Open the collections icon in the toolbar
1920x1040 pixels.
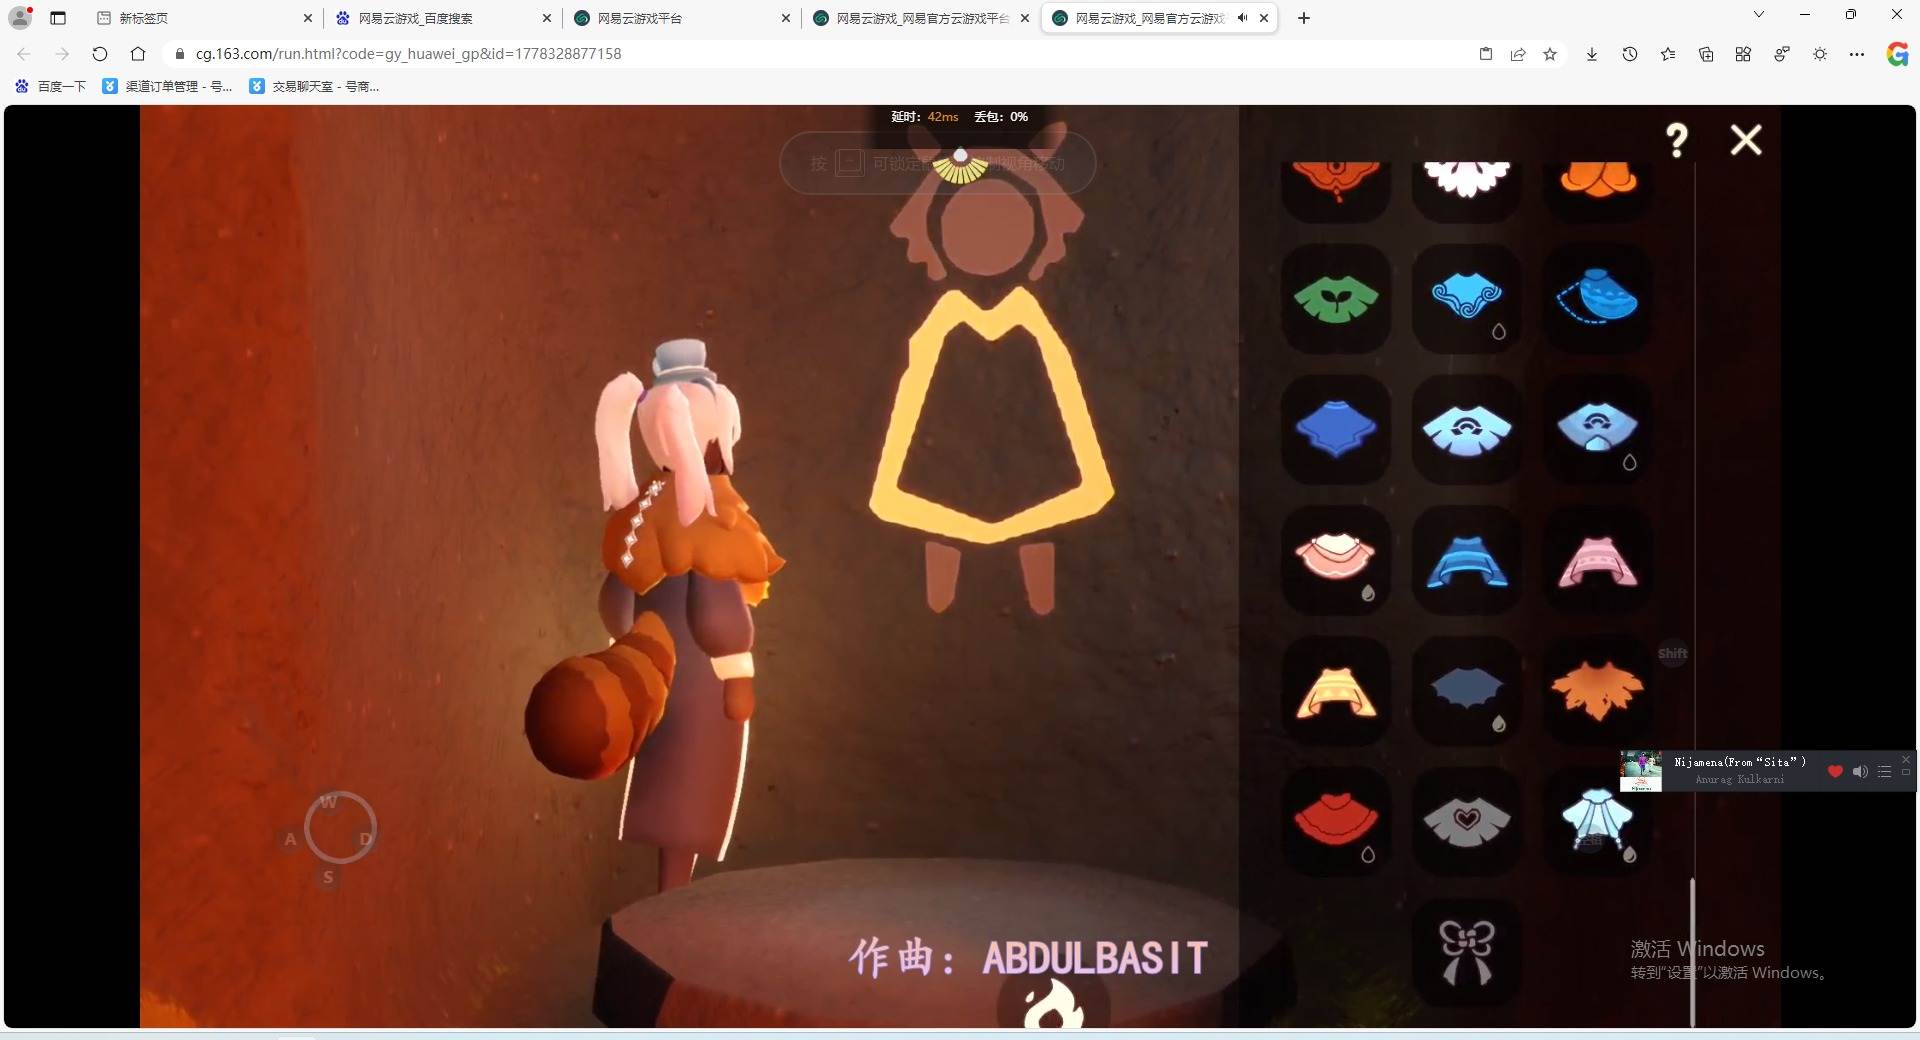[x=1706, y=54]
